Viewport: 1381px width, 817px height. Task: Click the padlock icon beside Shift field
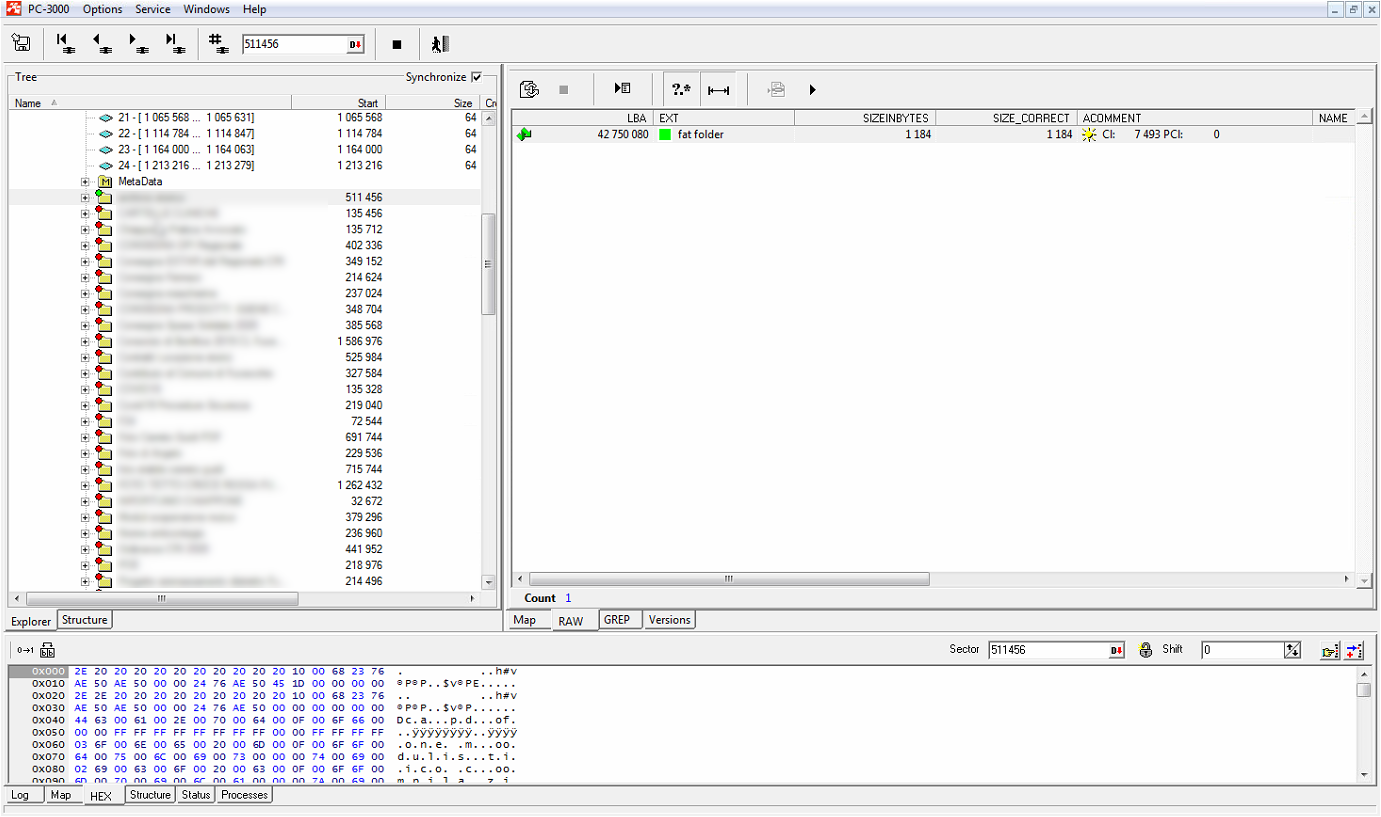[1146, 650]
